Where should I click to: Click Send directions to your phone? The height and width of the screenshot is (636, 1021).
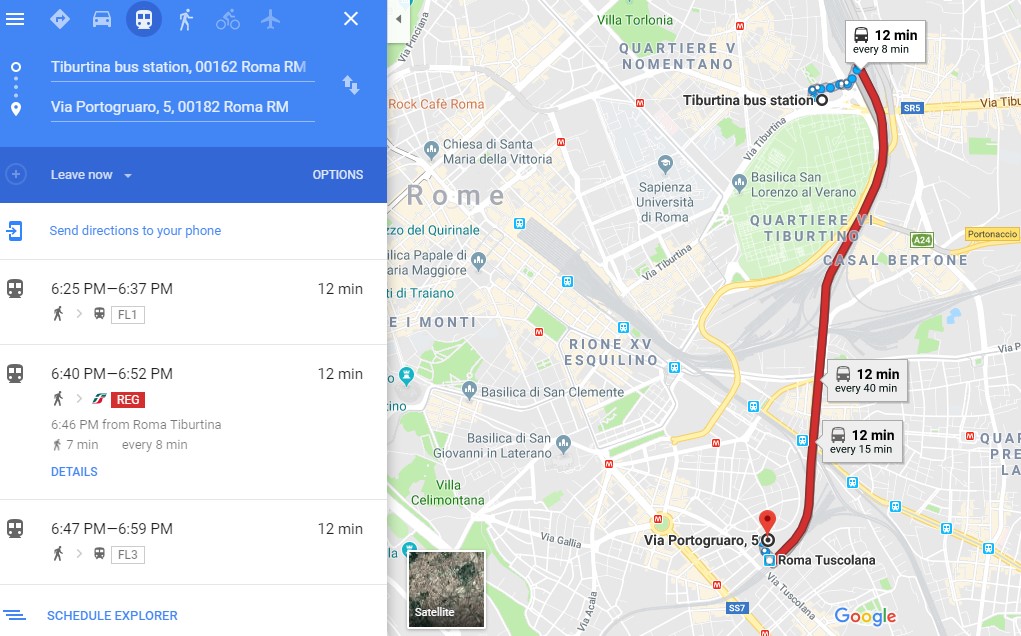(x=135, y=230)
